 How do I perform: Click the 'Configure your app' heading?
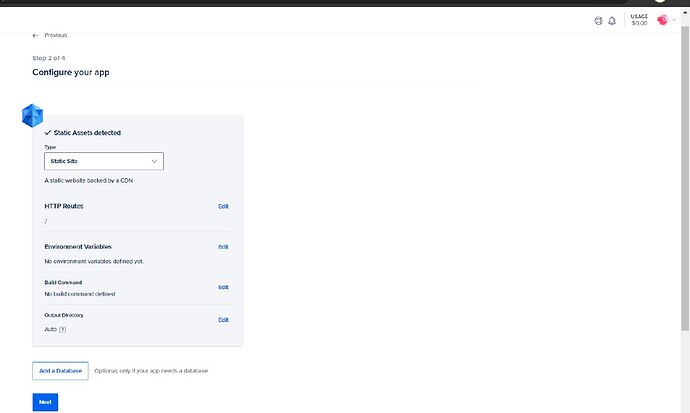tap(71, 73)
